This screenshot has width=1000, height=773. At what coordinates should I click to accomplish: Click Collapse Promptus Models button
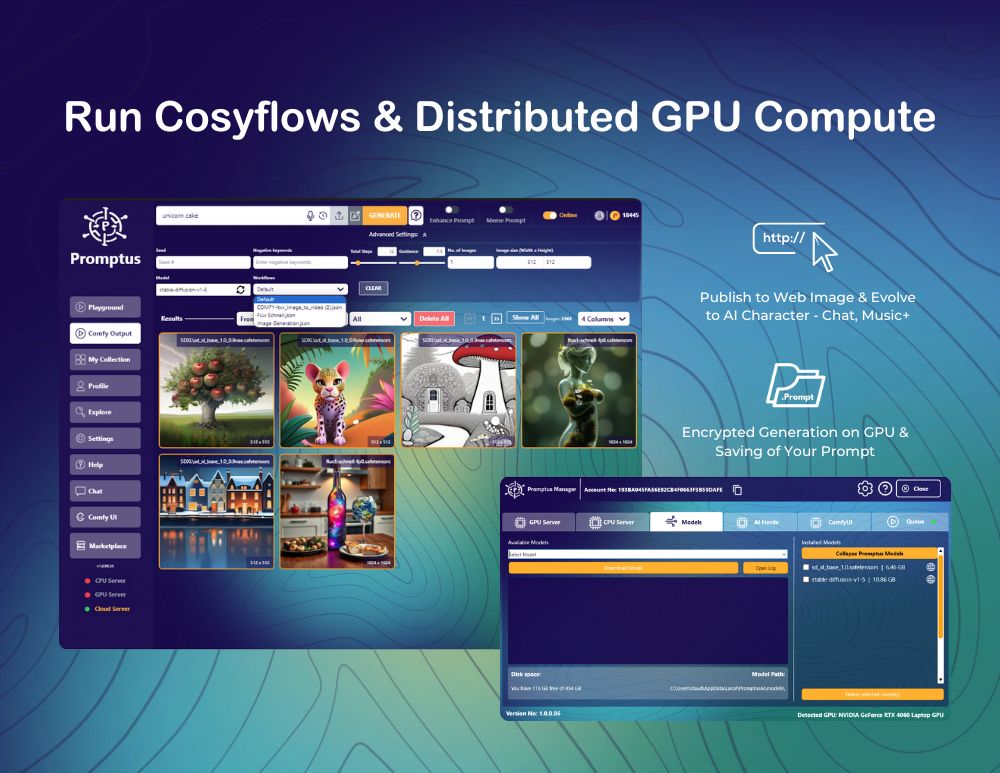click(869, 554)
